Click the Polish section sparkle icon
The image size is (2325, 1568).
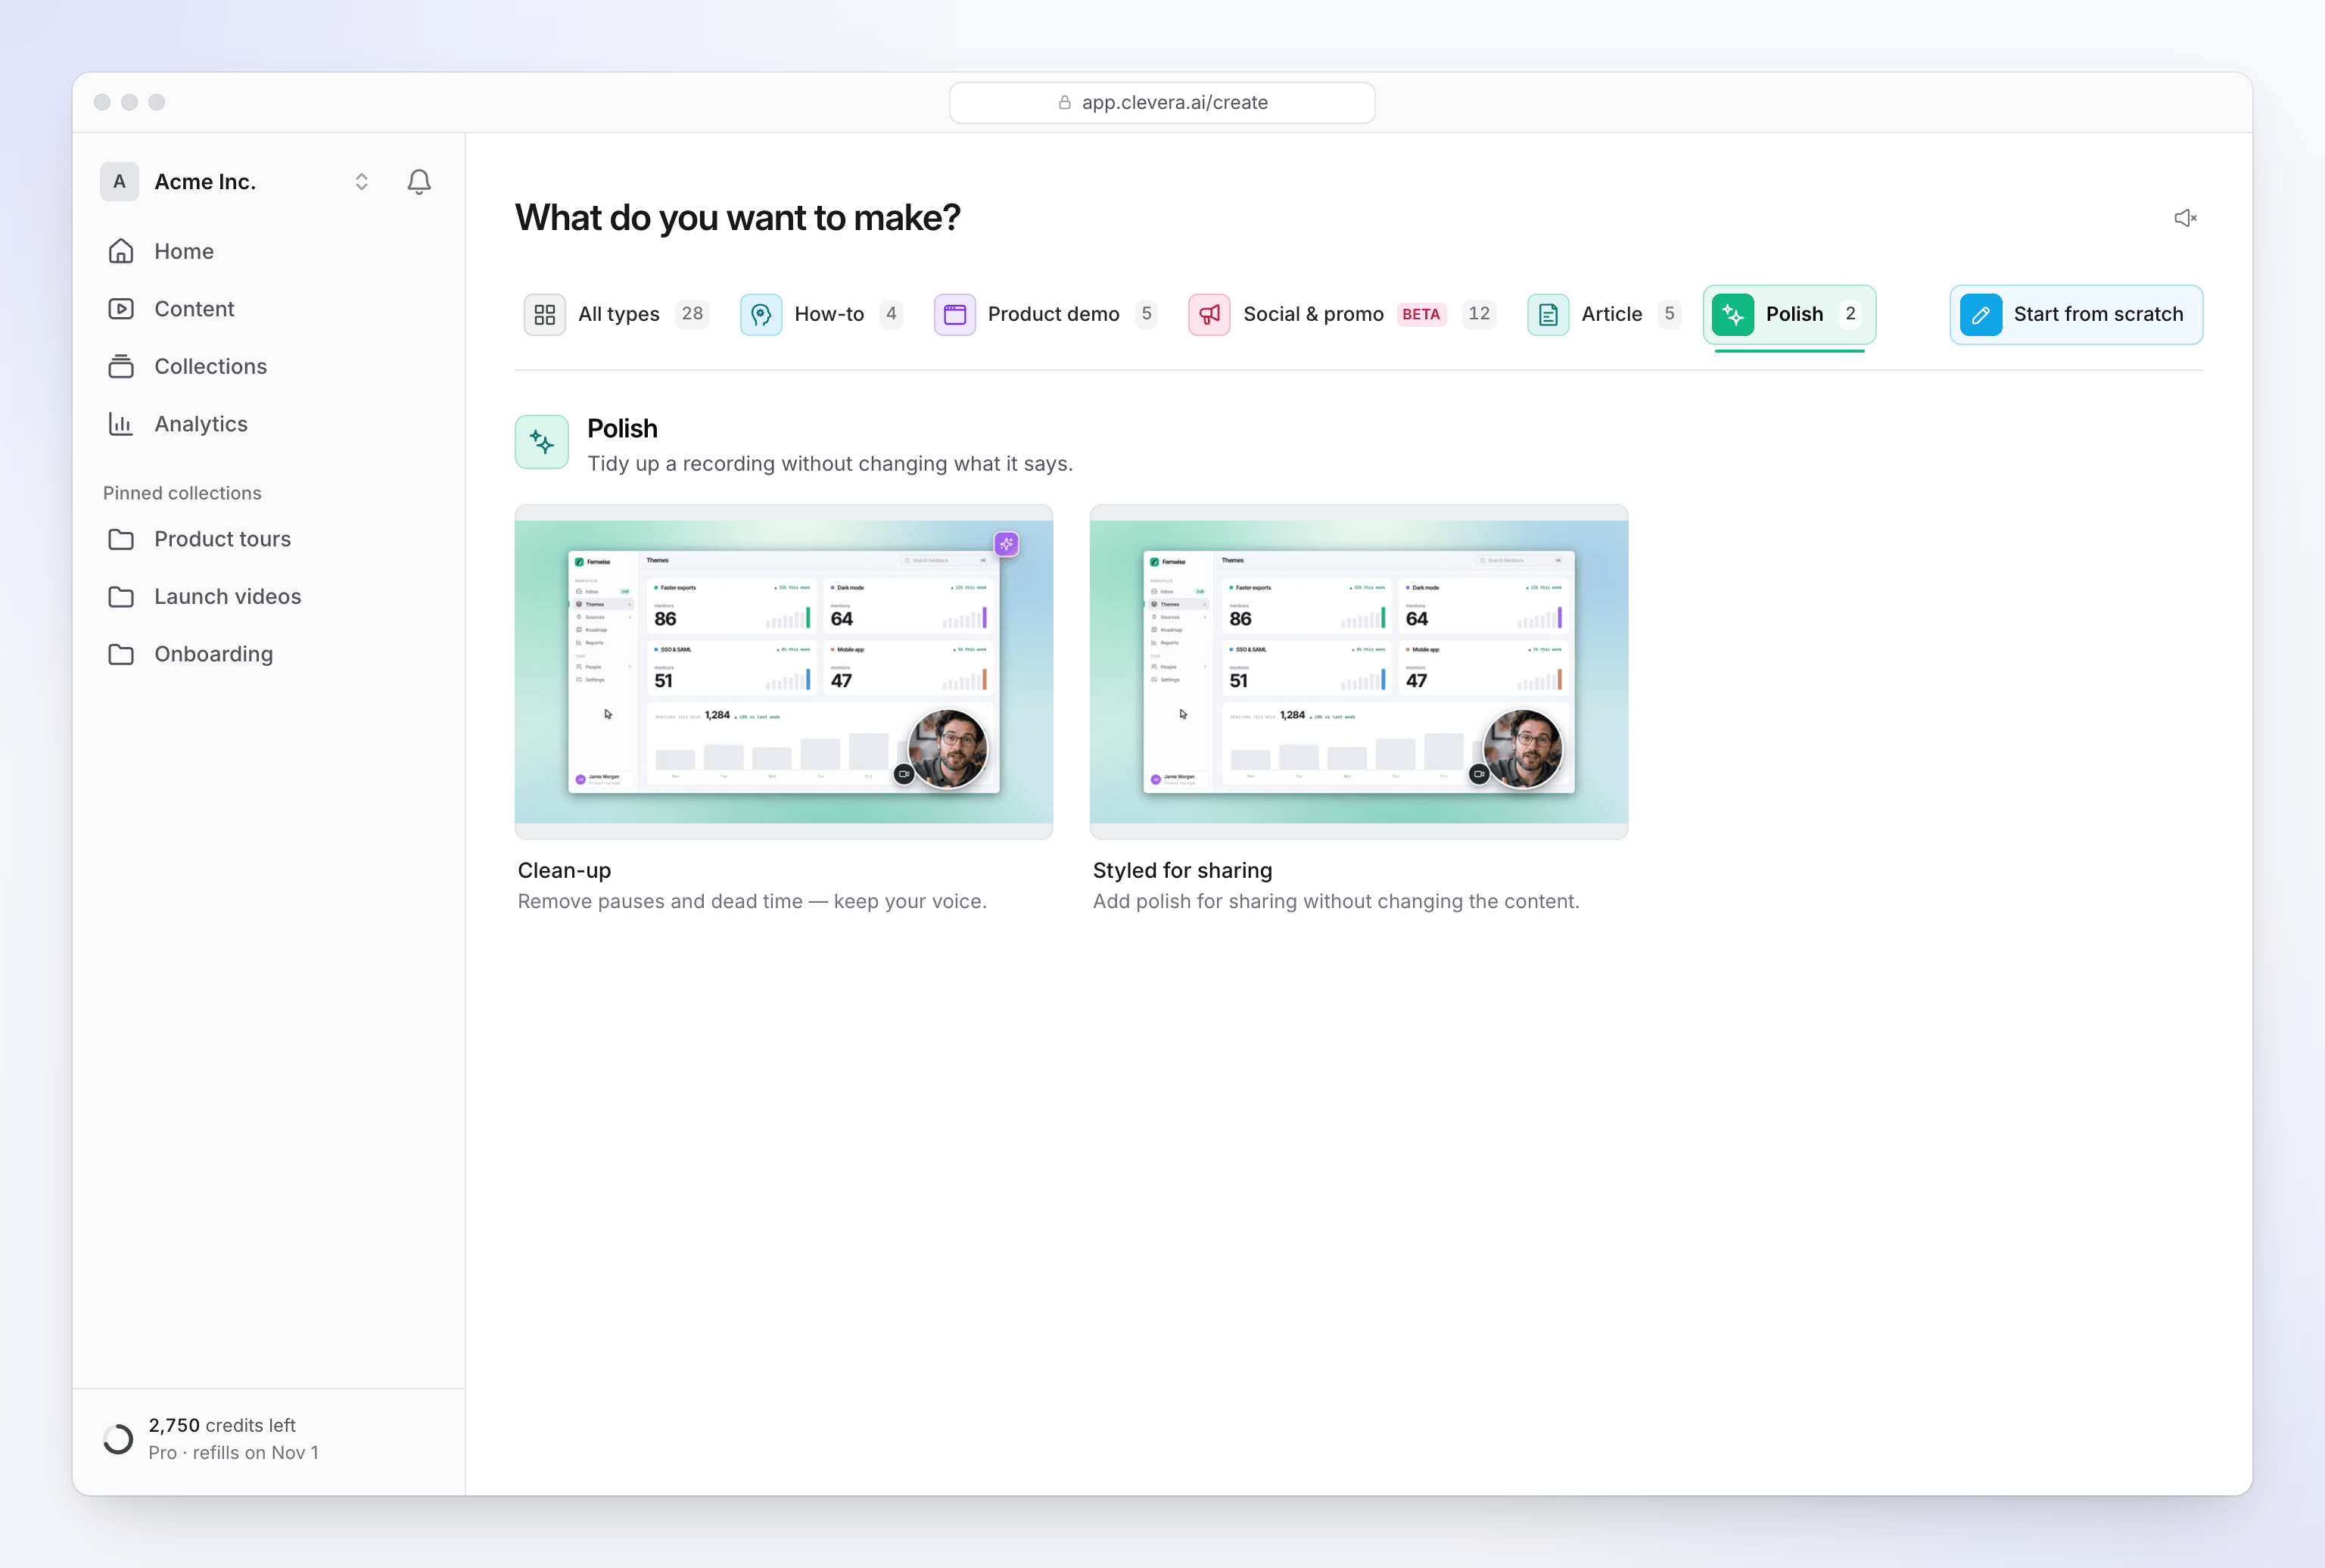[542, 442]
